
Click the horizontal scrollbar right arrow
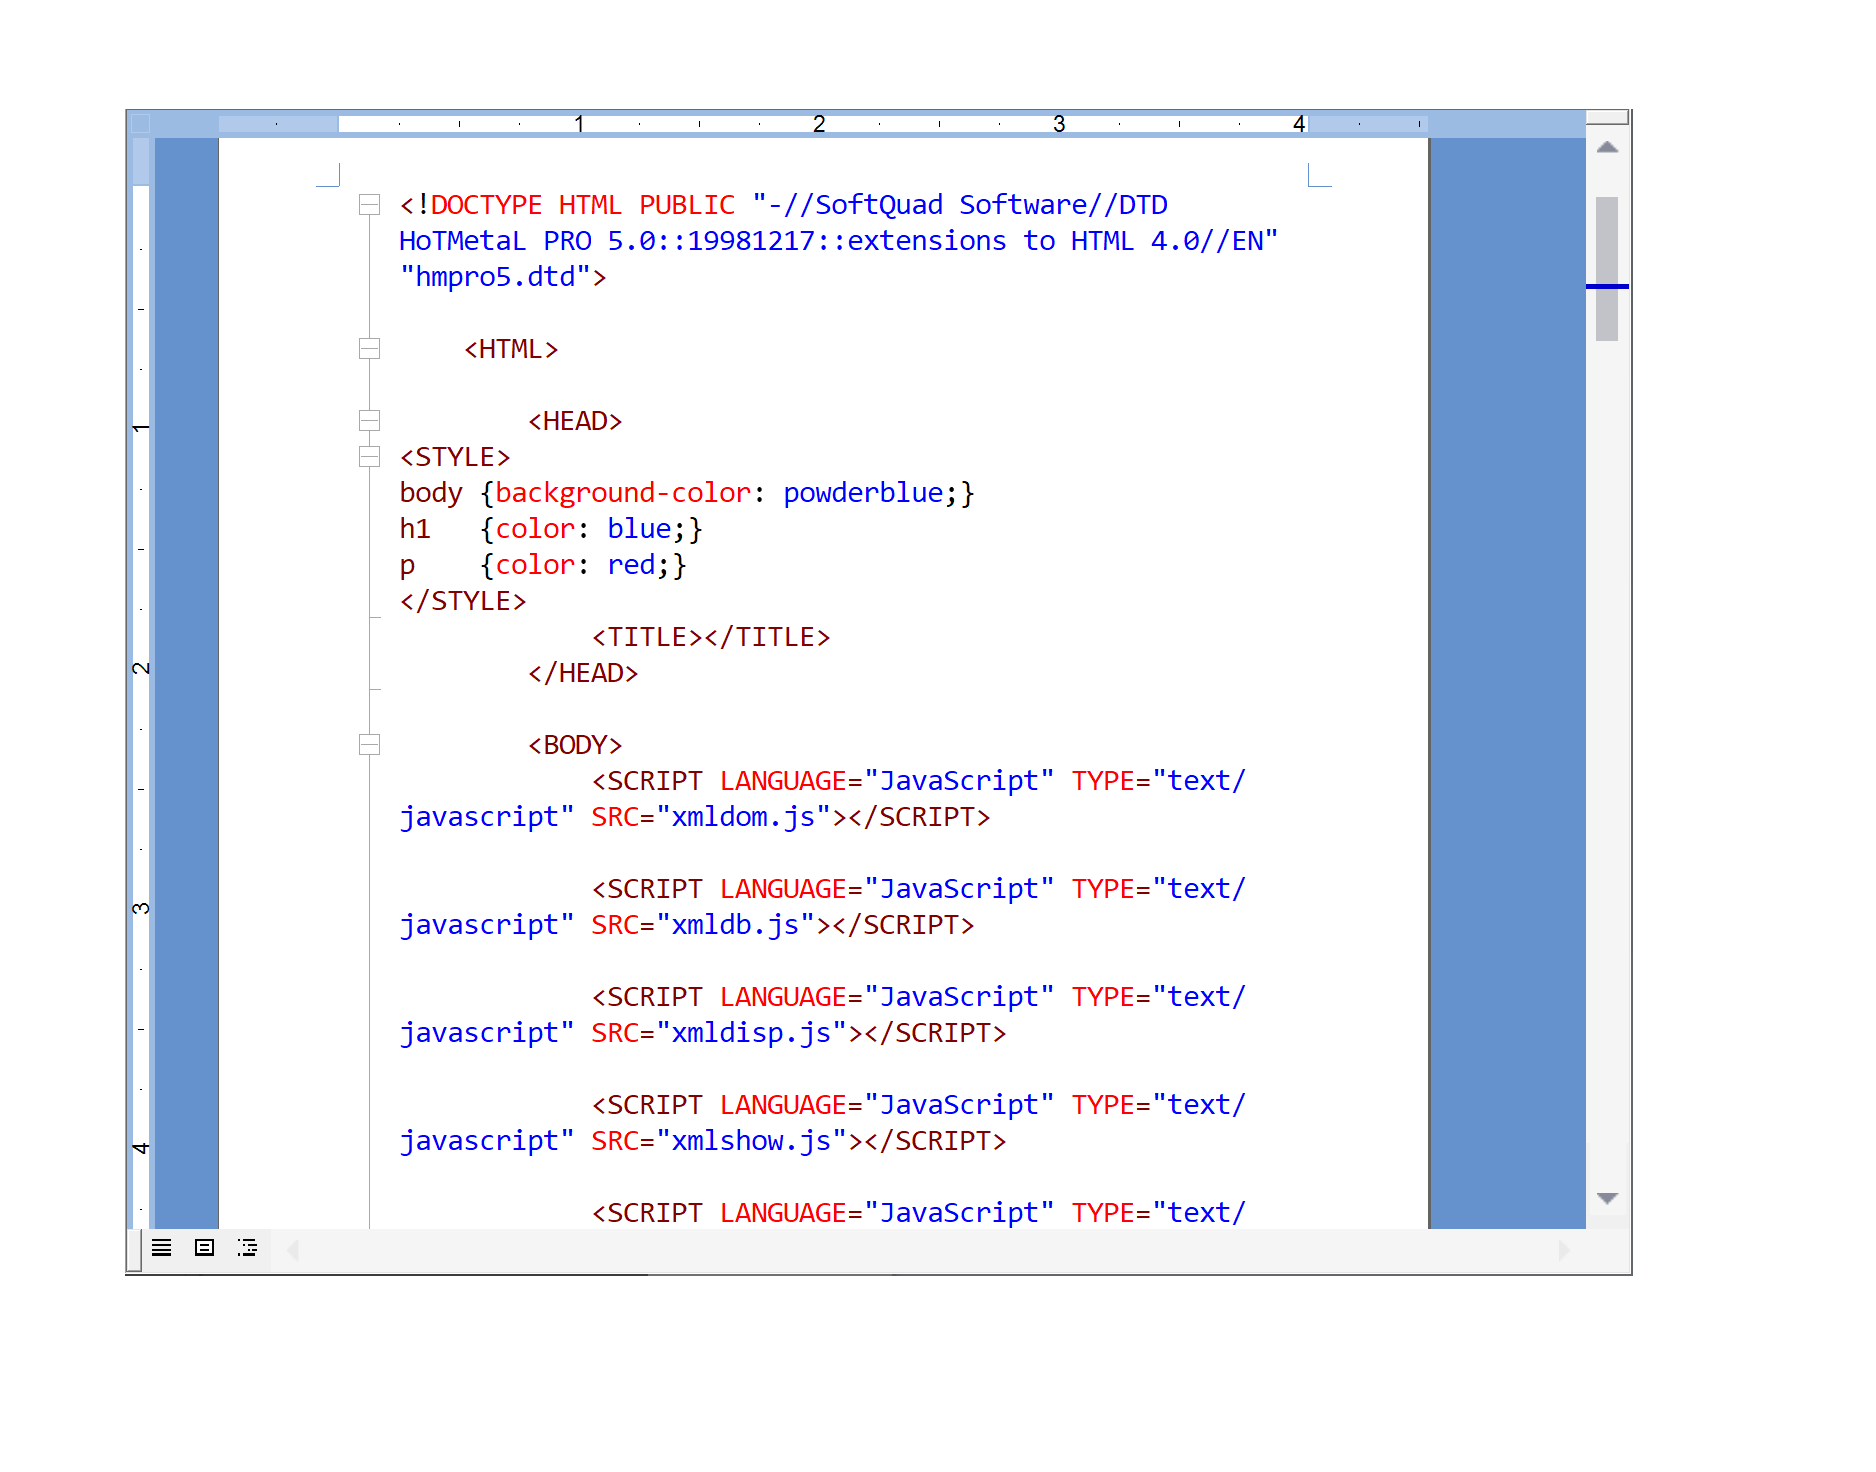click(1564, 1249)
